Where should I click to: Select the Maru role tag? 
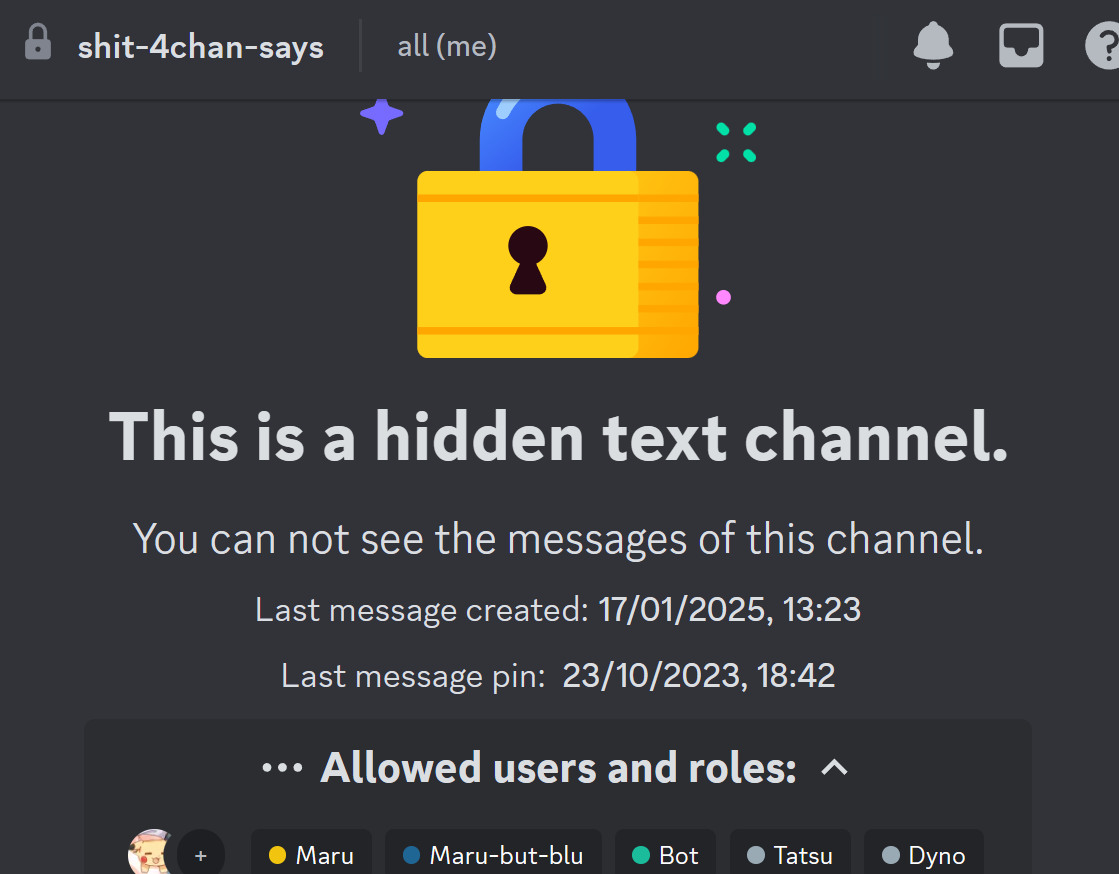311,853
